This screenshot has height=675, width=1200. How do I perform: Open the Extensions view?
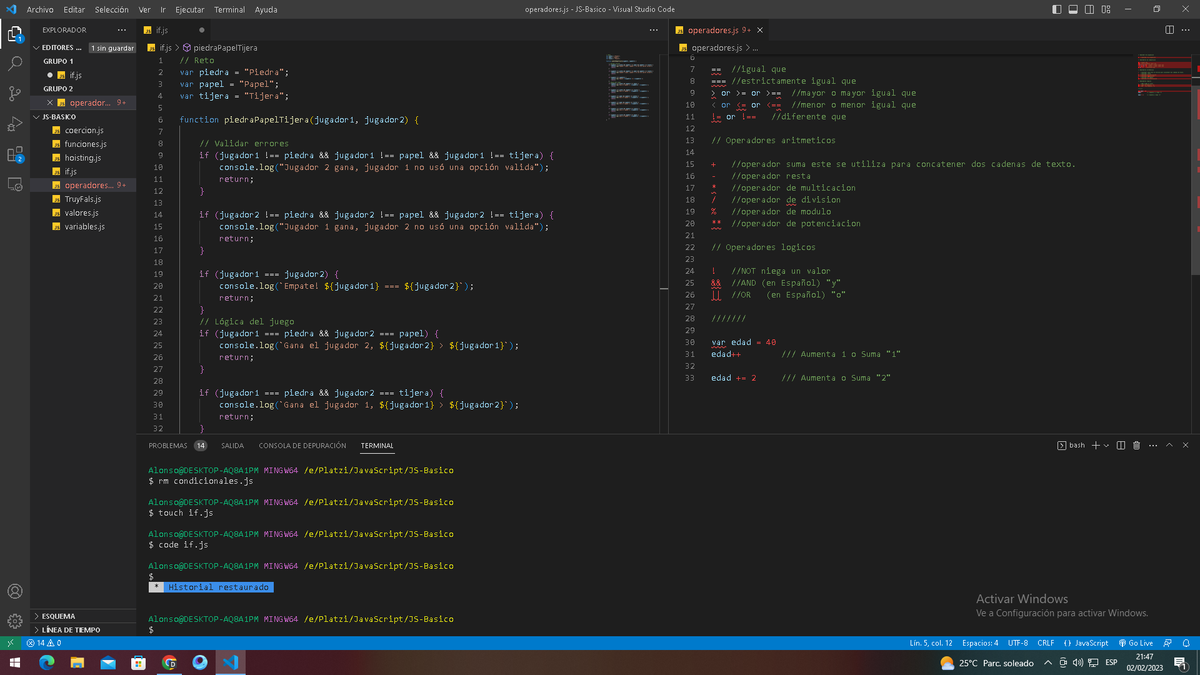pyautogui.click(x=15, y=154)
